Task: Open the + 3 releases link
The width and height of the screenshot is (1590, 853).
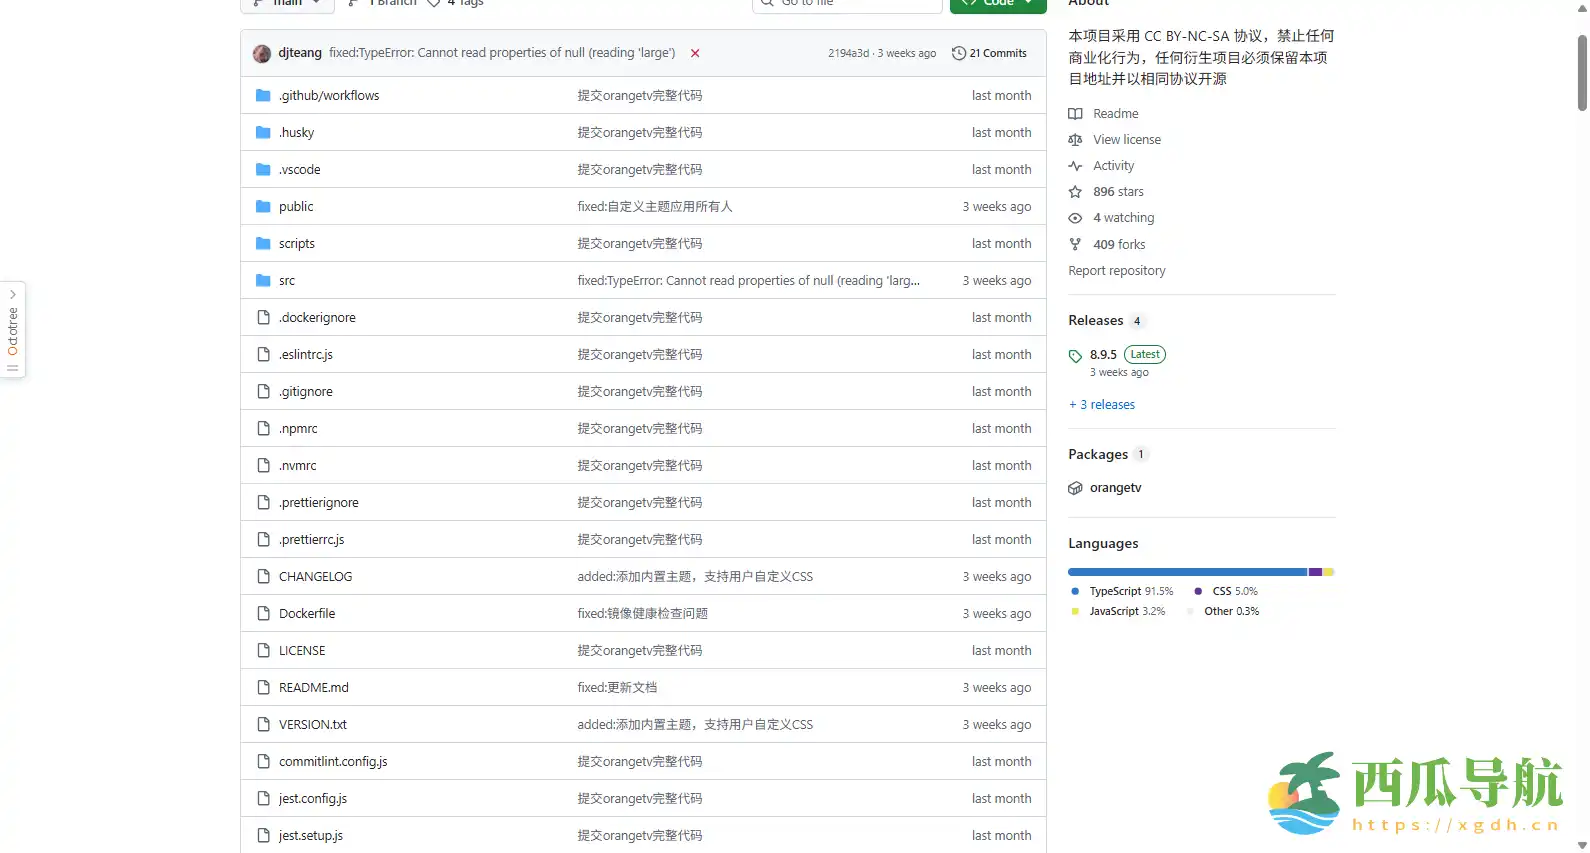Action: [1102, 405]
